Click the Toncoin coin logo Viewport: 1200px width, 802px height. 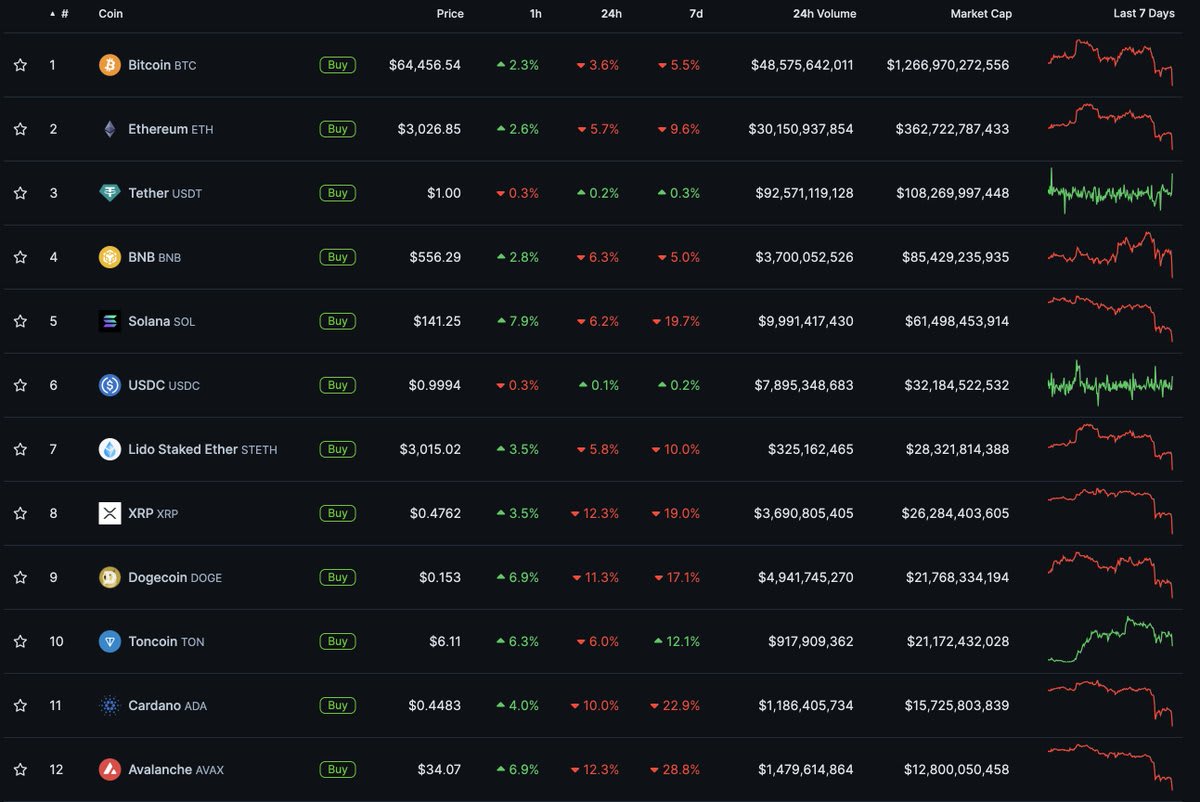(110, 641)
